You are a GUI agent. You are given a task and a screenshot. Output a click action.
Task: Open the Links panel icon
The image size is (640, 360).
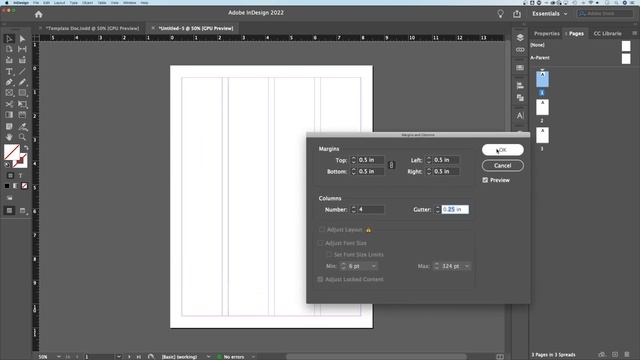[x=520, y=50]
